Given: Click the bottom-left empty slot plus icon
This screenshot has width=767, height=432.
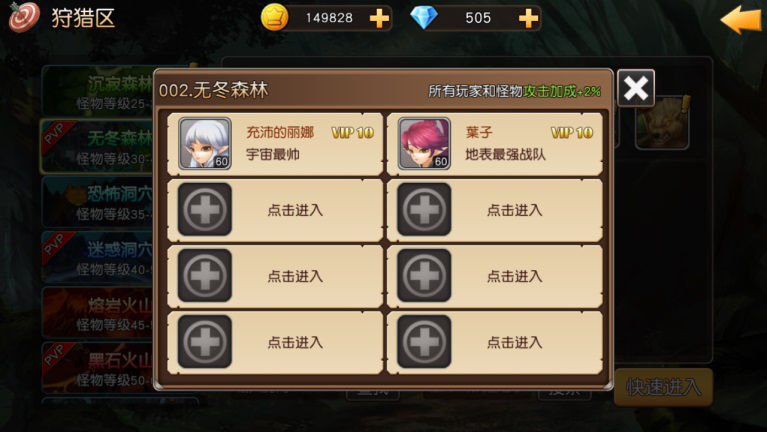Looking at the screenshot, I should (x=204, y=341).
